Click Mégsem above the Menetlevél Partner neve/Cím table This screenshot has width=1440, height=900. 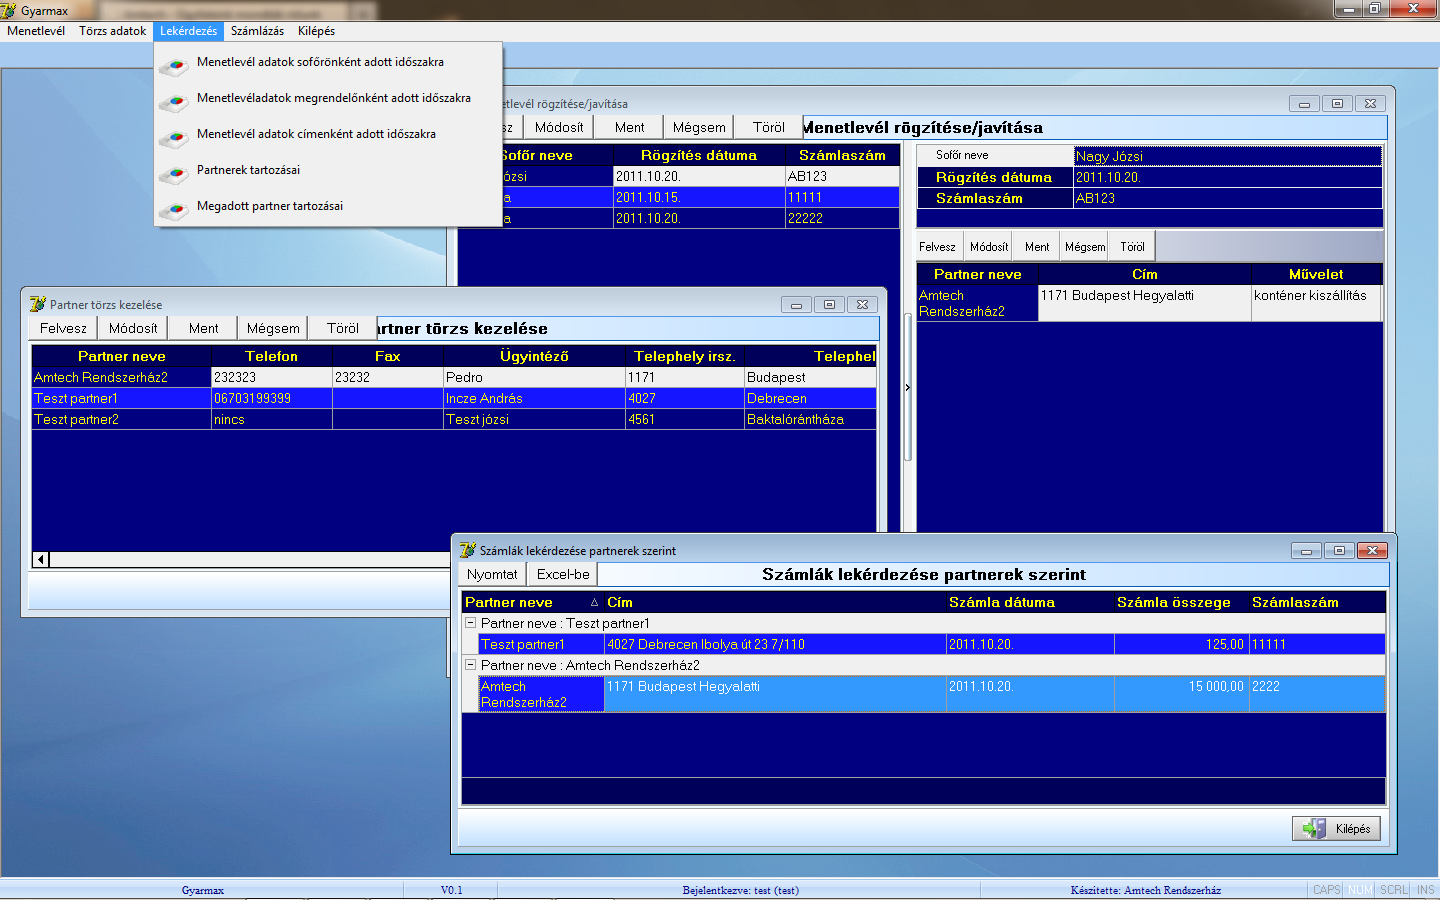1085,247
